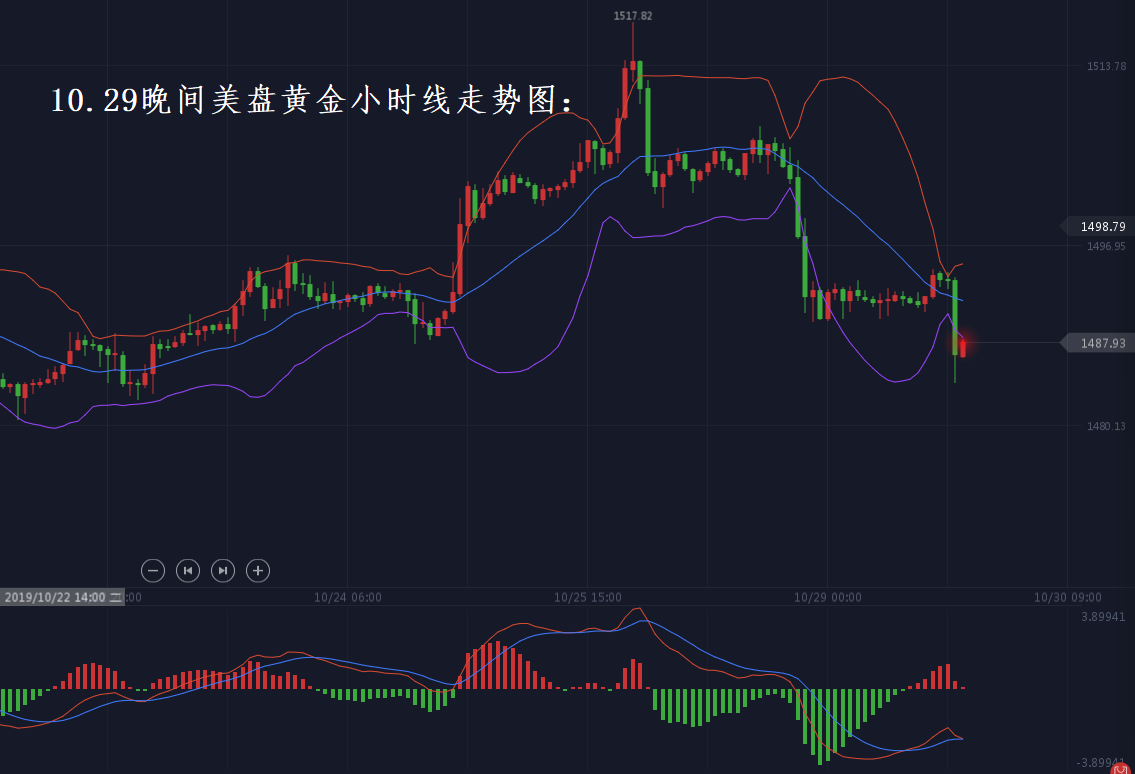Click the 1517.82 high price label
The height and width of the screenshot is (774, 1135).
point(632,16)
